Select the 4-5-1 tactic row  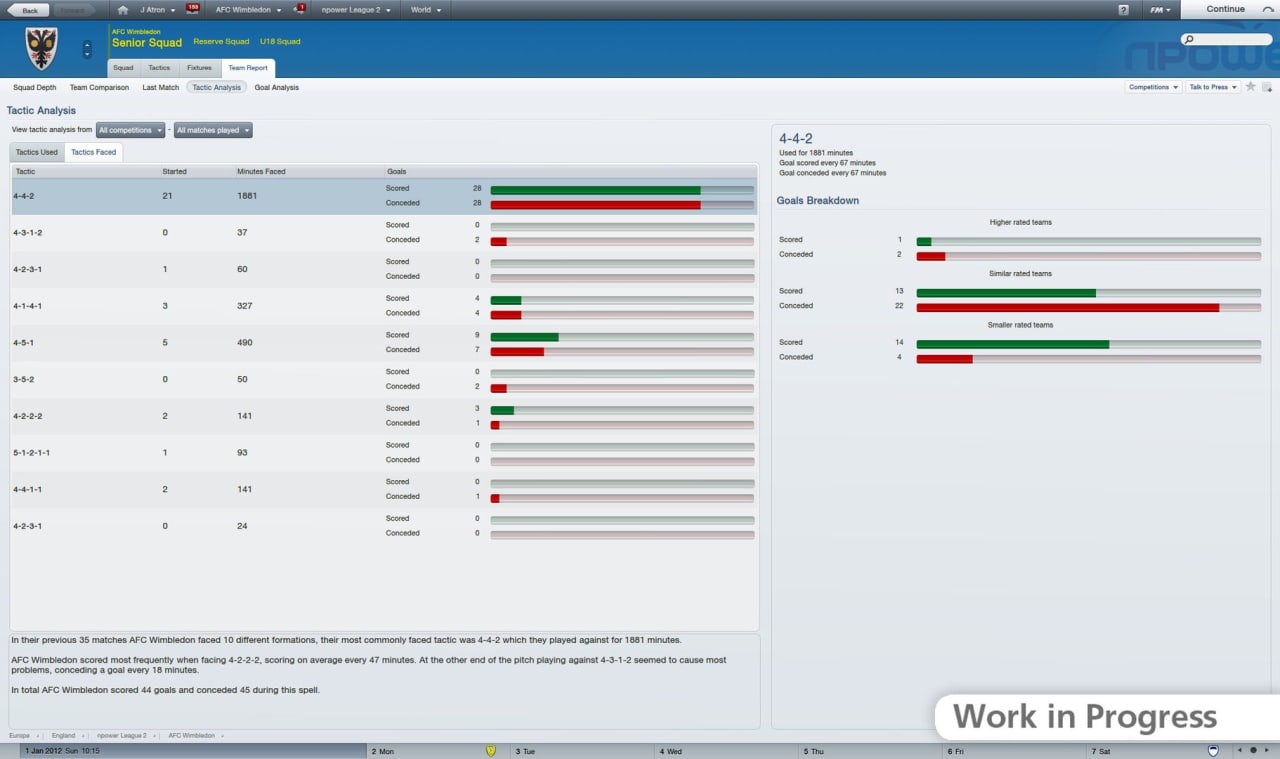point(200,343)
